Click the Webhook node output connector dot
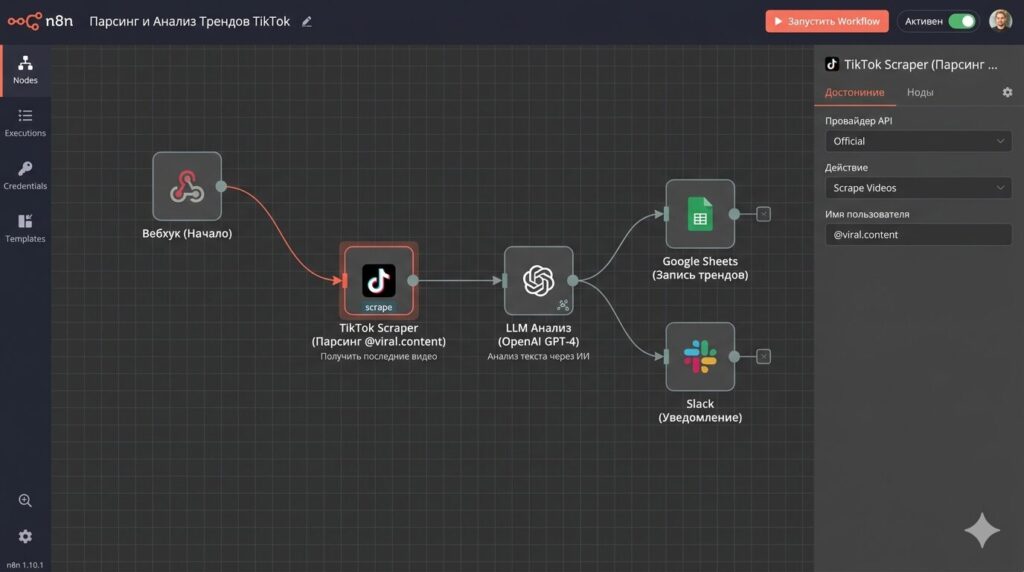Image resolution: width=1024 pixels, height=572 pixels. [x=221, y=186]
